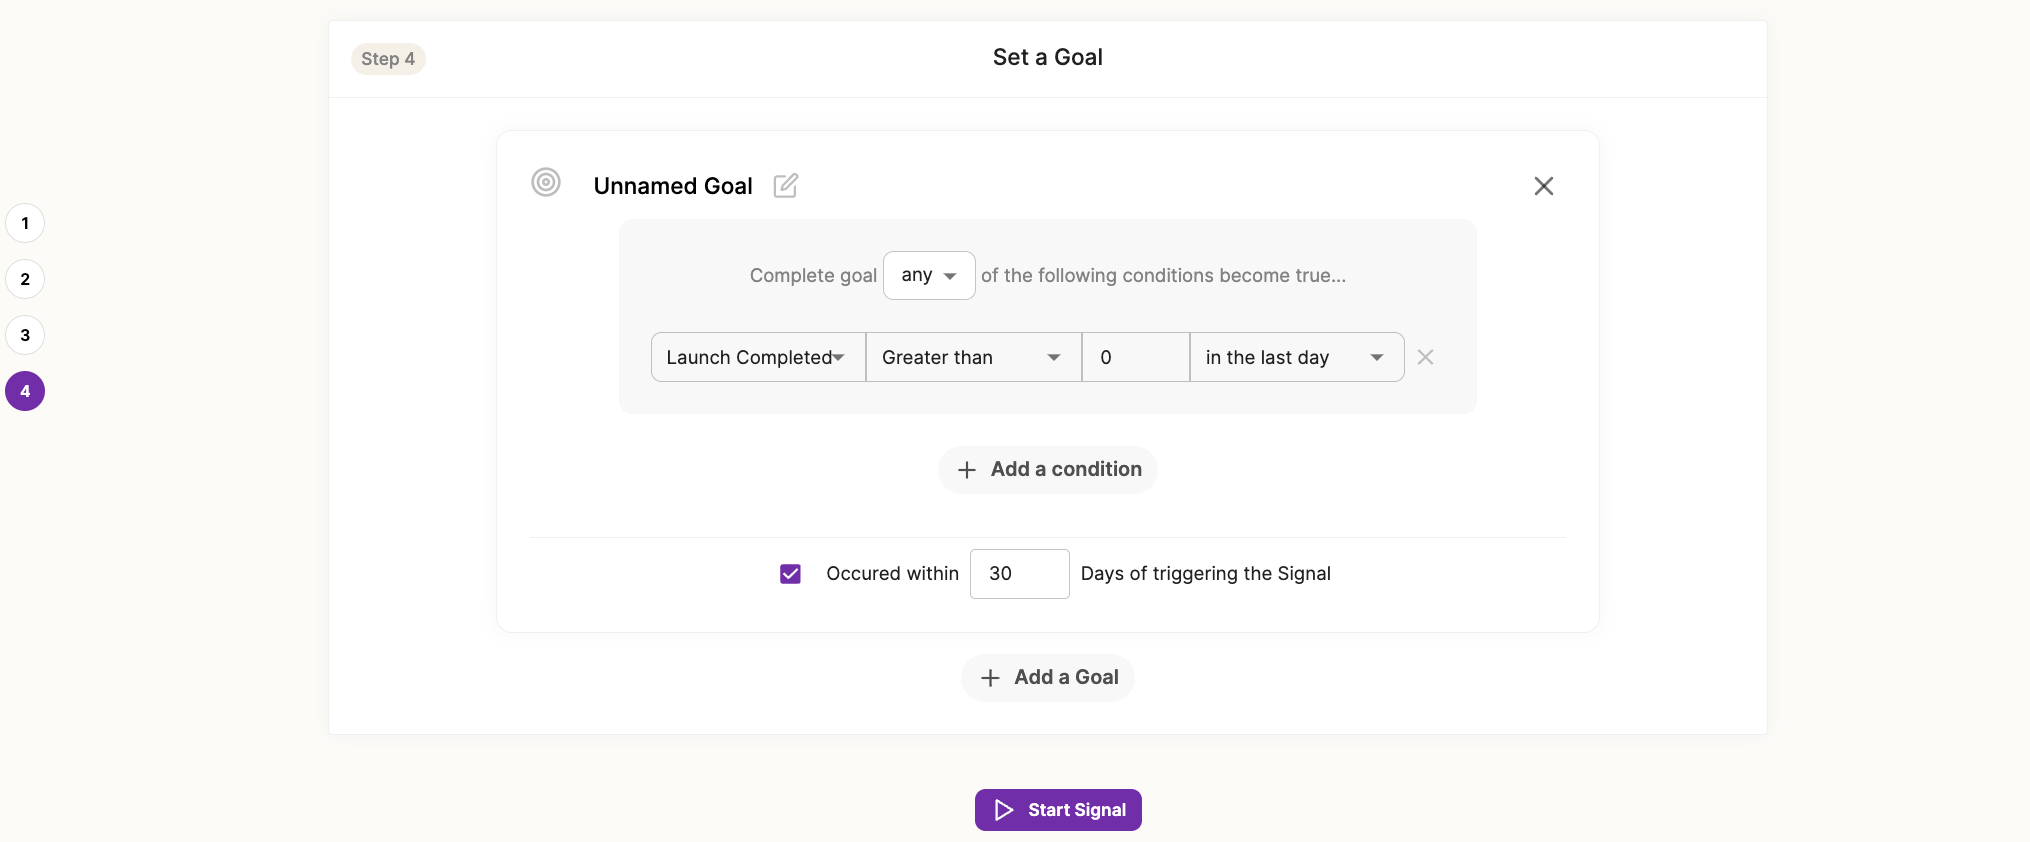Click the goal target icon
The width and height of the screenshot is (2030, 842).
pos(546,182)
